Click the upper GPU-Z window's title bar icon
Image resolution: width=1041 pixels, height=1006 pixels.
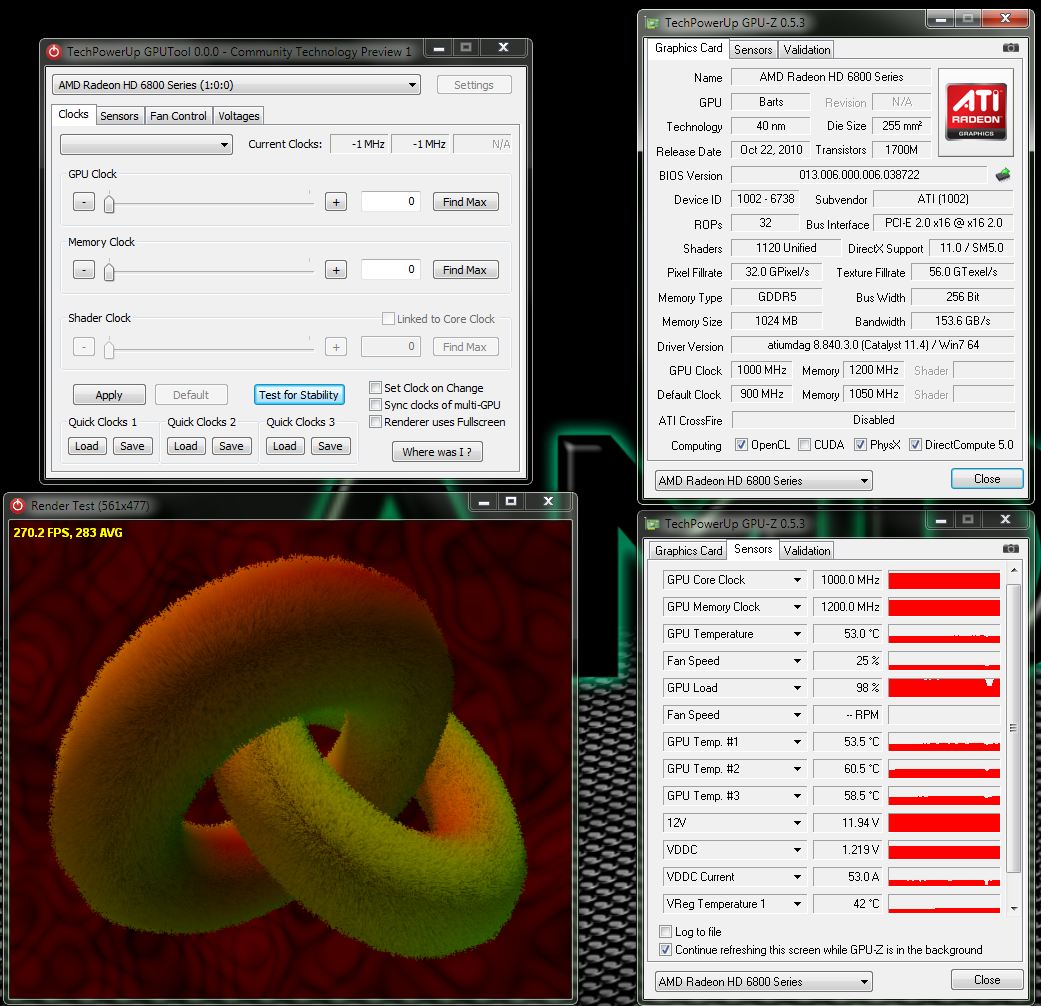pos(652,23)
